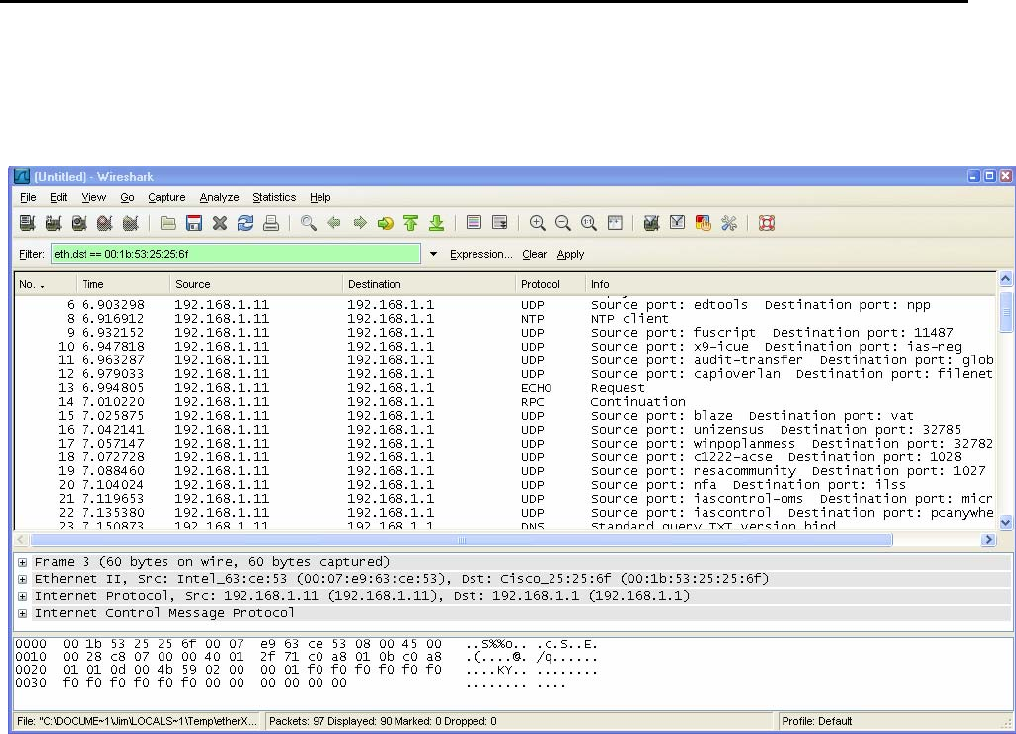Expand the Frame 3 tree node
This screenshot has height=734, width=1016.
[x=23, y=562]
